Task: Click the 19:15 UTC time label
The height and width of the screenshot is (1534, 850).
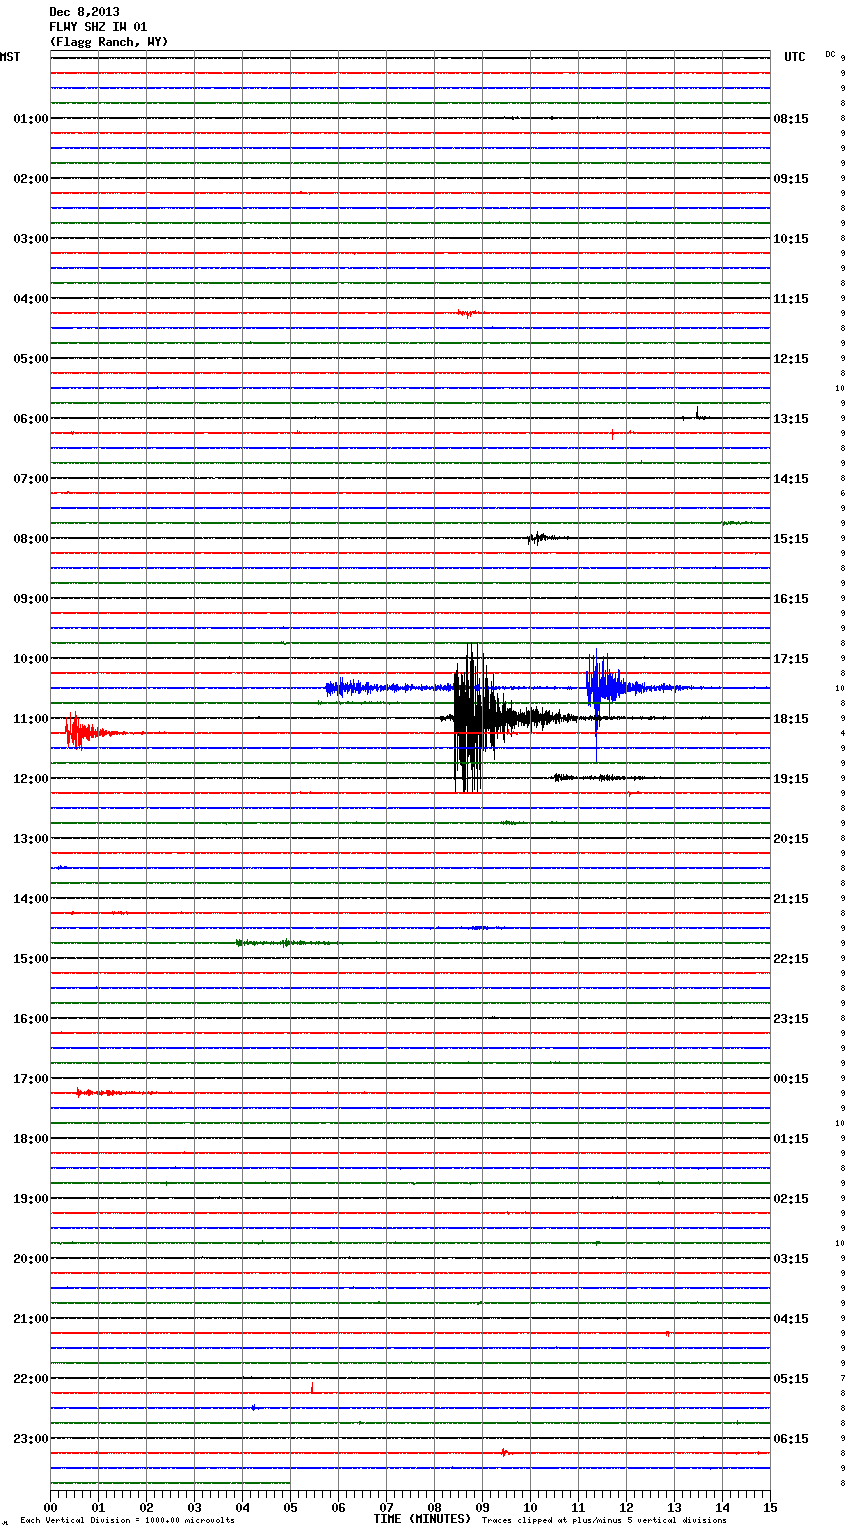Action: (791, 779)
